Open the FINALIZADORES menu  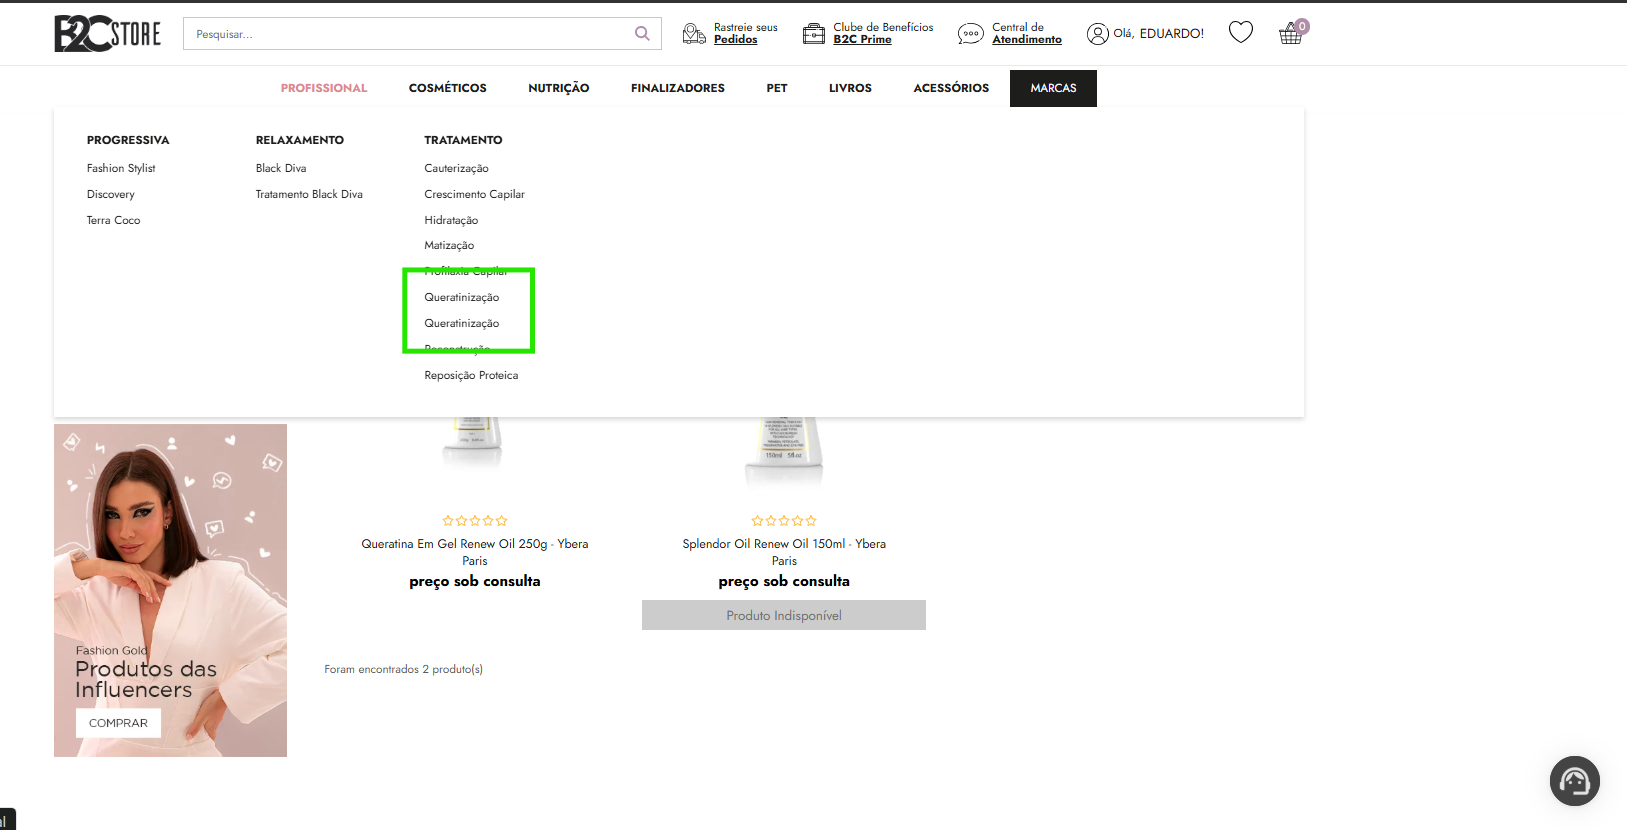pyautogui.click(x=678, y=88)
